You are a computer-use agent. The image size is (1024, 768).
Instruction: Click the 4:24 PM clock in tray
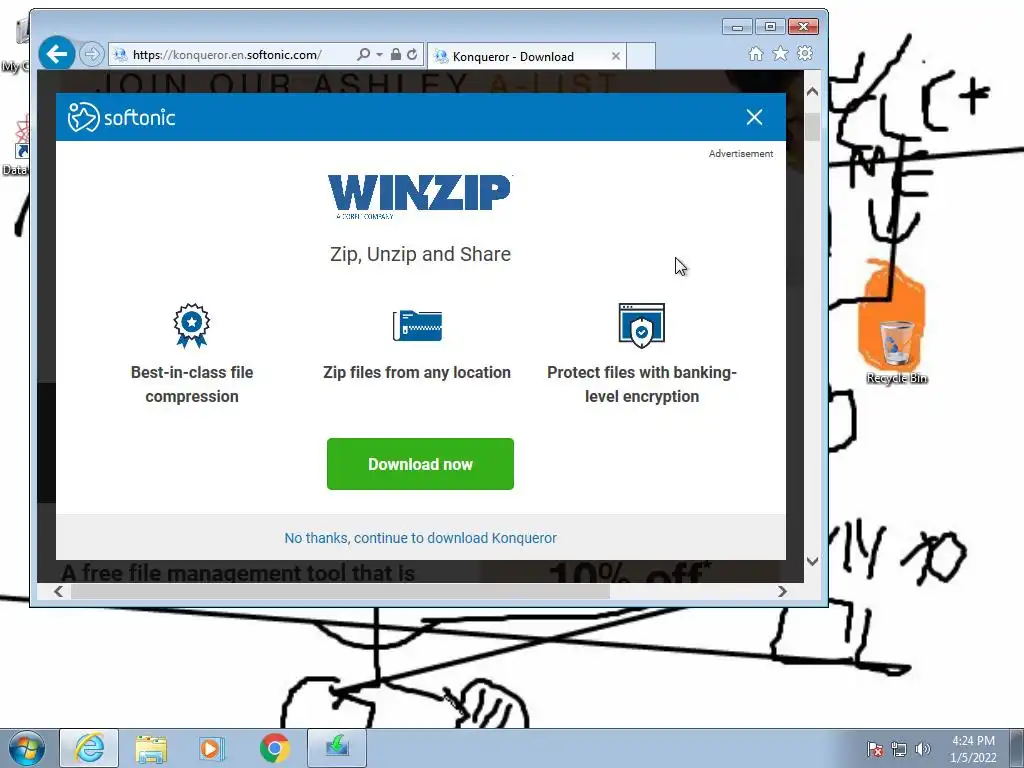973,741
